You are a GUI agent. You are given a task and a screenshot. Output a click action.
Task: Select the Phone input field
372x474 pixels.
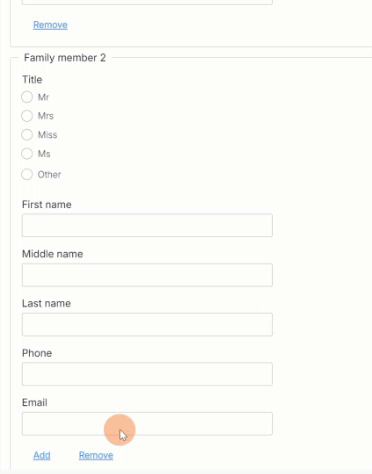click(x=147, y=374)
